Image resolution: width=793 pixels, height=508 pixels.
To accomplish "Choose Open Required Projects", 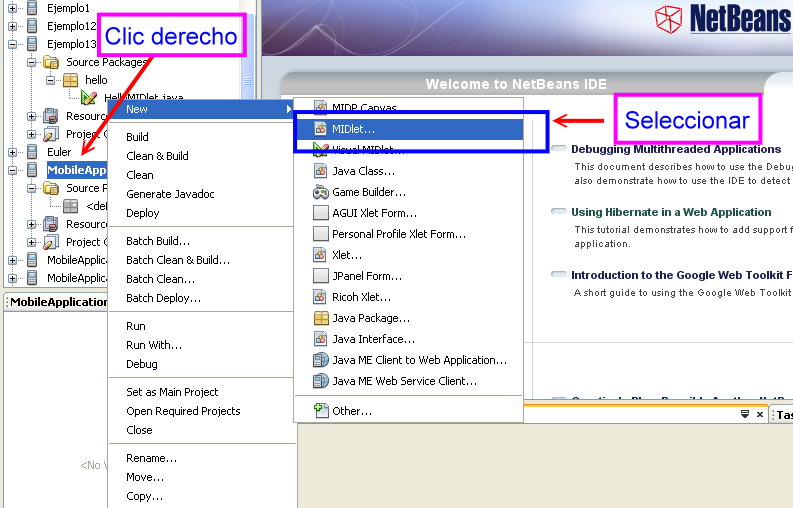I will 201,411.
